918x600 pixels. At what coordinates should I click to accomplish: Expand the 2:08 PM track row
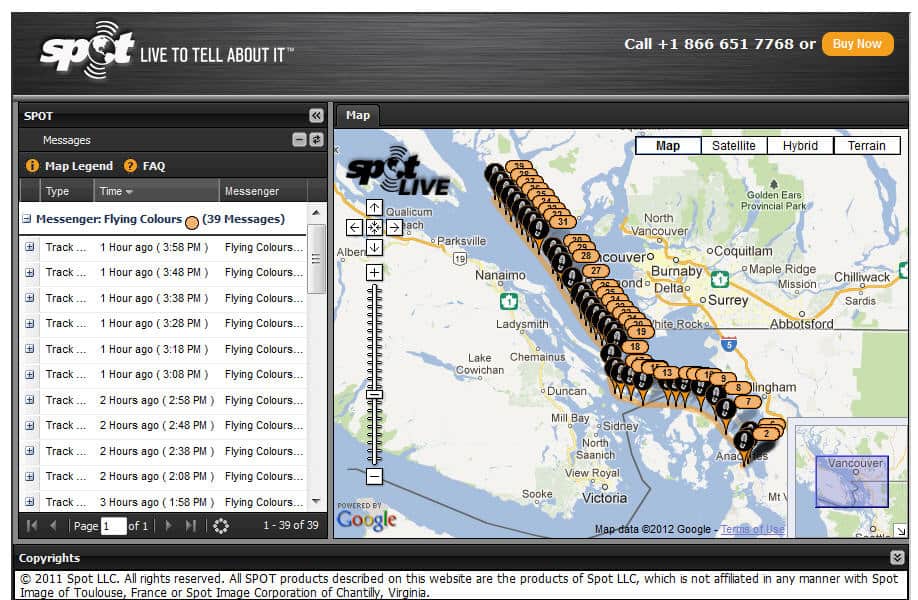tap(30, 476)
